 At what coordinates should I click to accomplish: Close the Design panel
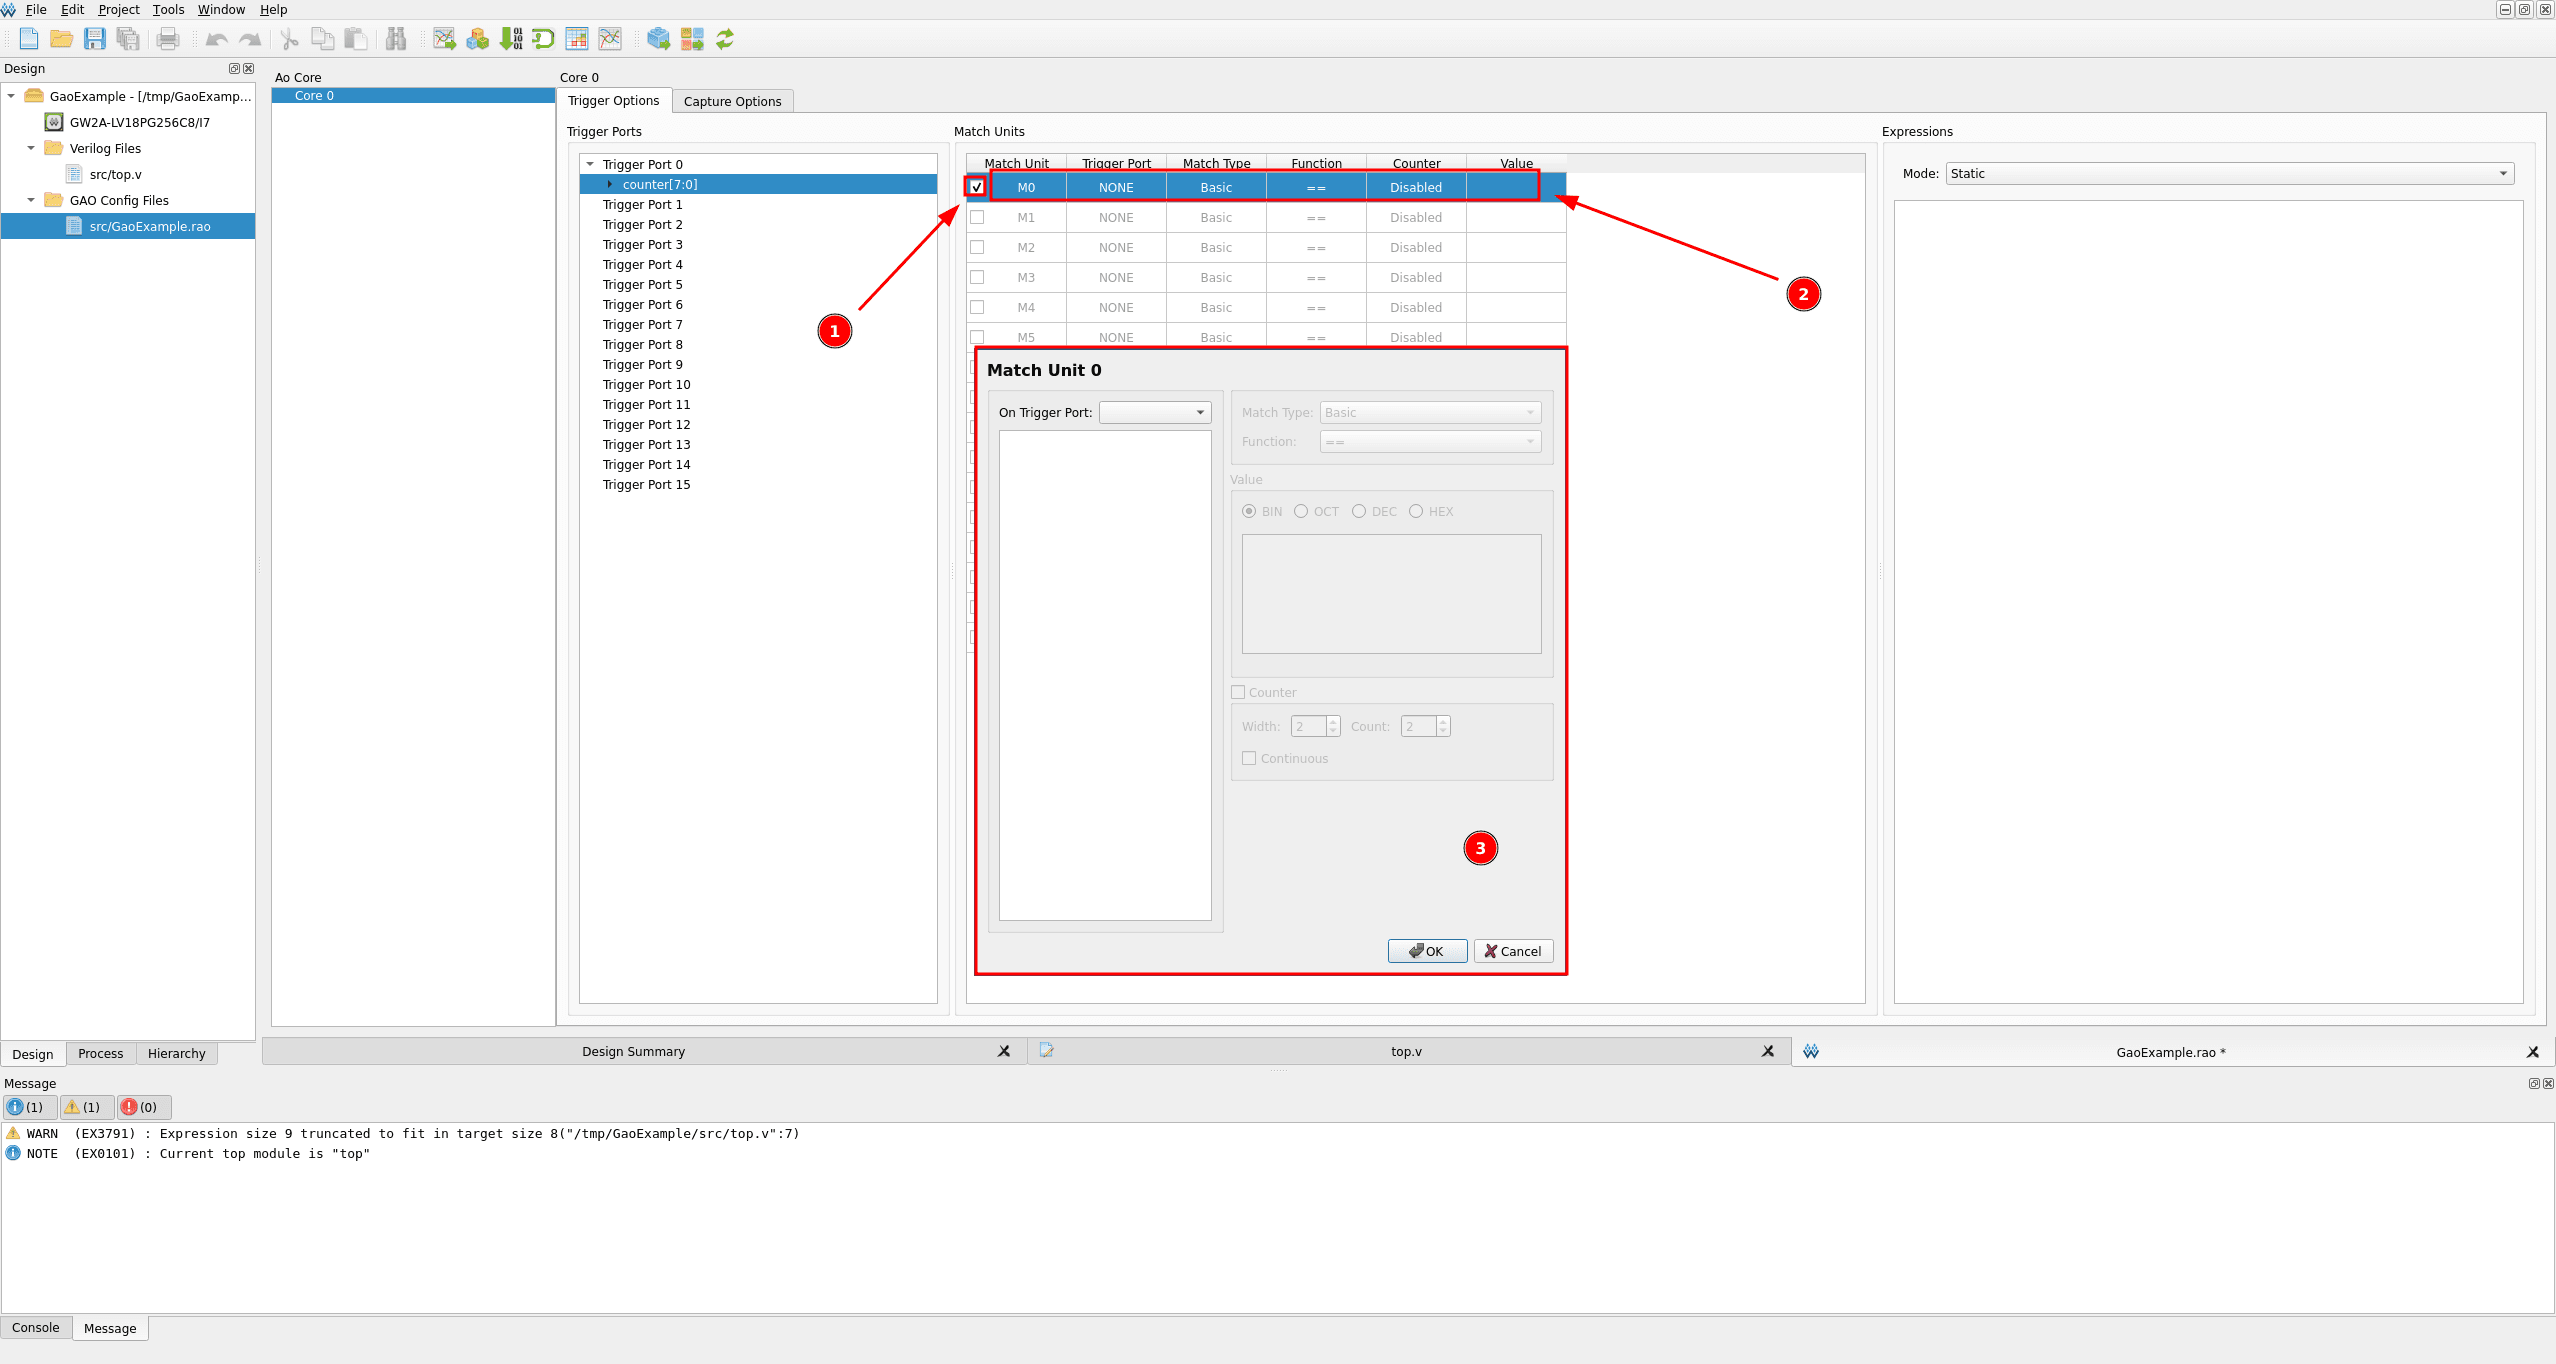pyautogui.click(x=248, y=69)
